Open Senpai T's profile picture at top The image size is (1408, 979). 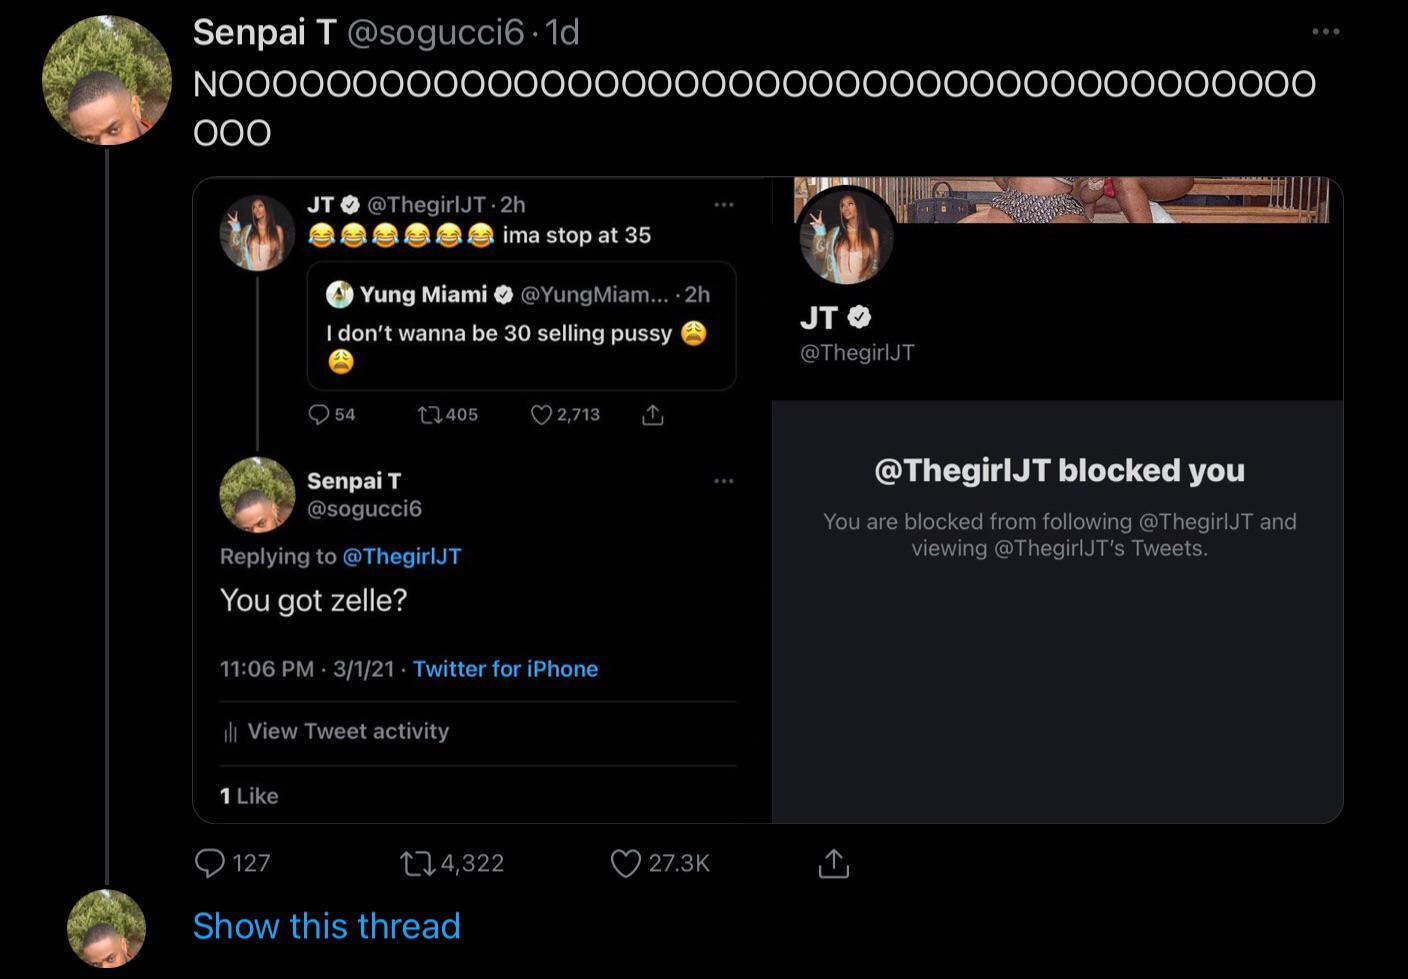[x=107, y=80]
